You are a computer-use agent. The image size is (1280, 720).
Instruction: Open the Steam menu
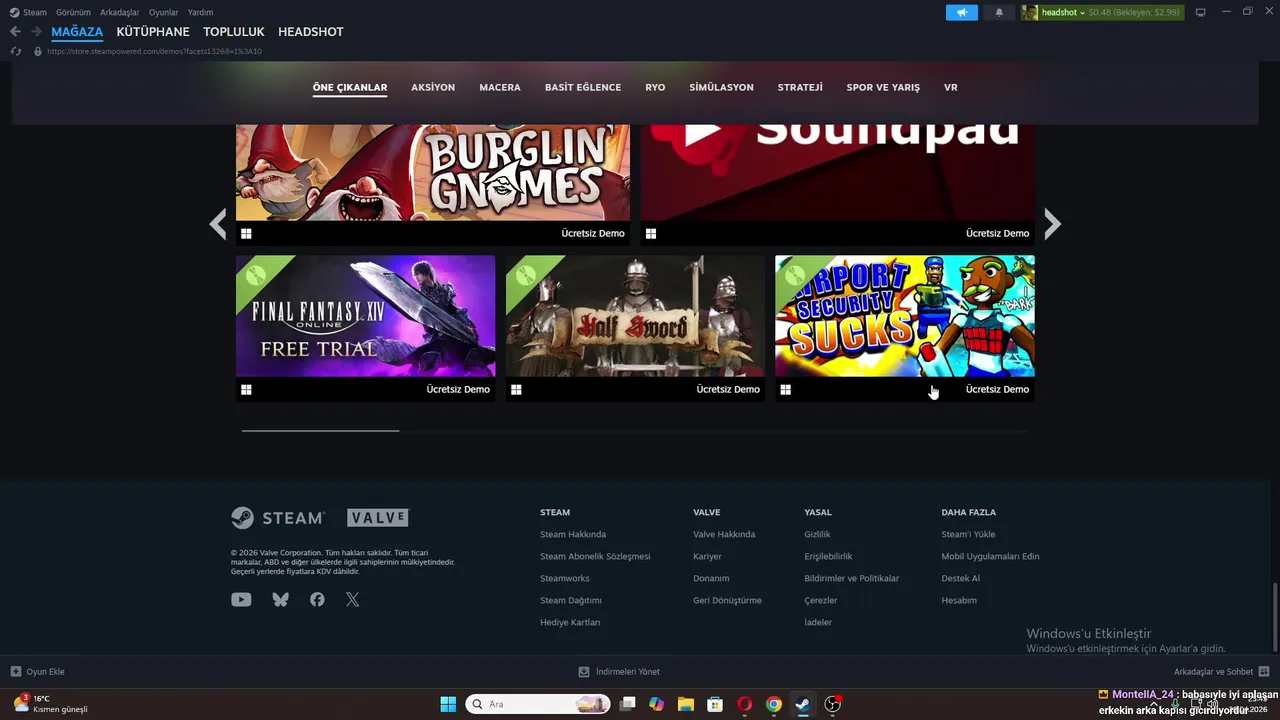(28, 12)
